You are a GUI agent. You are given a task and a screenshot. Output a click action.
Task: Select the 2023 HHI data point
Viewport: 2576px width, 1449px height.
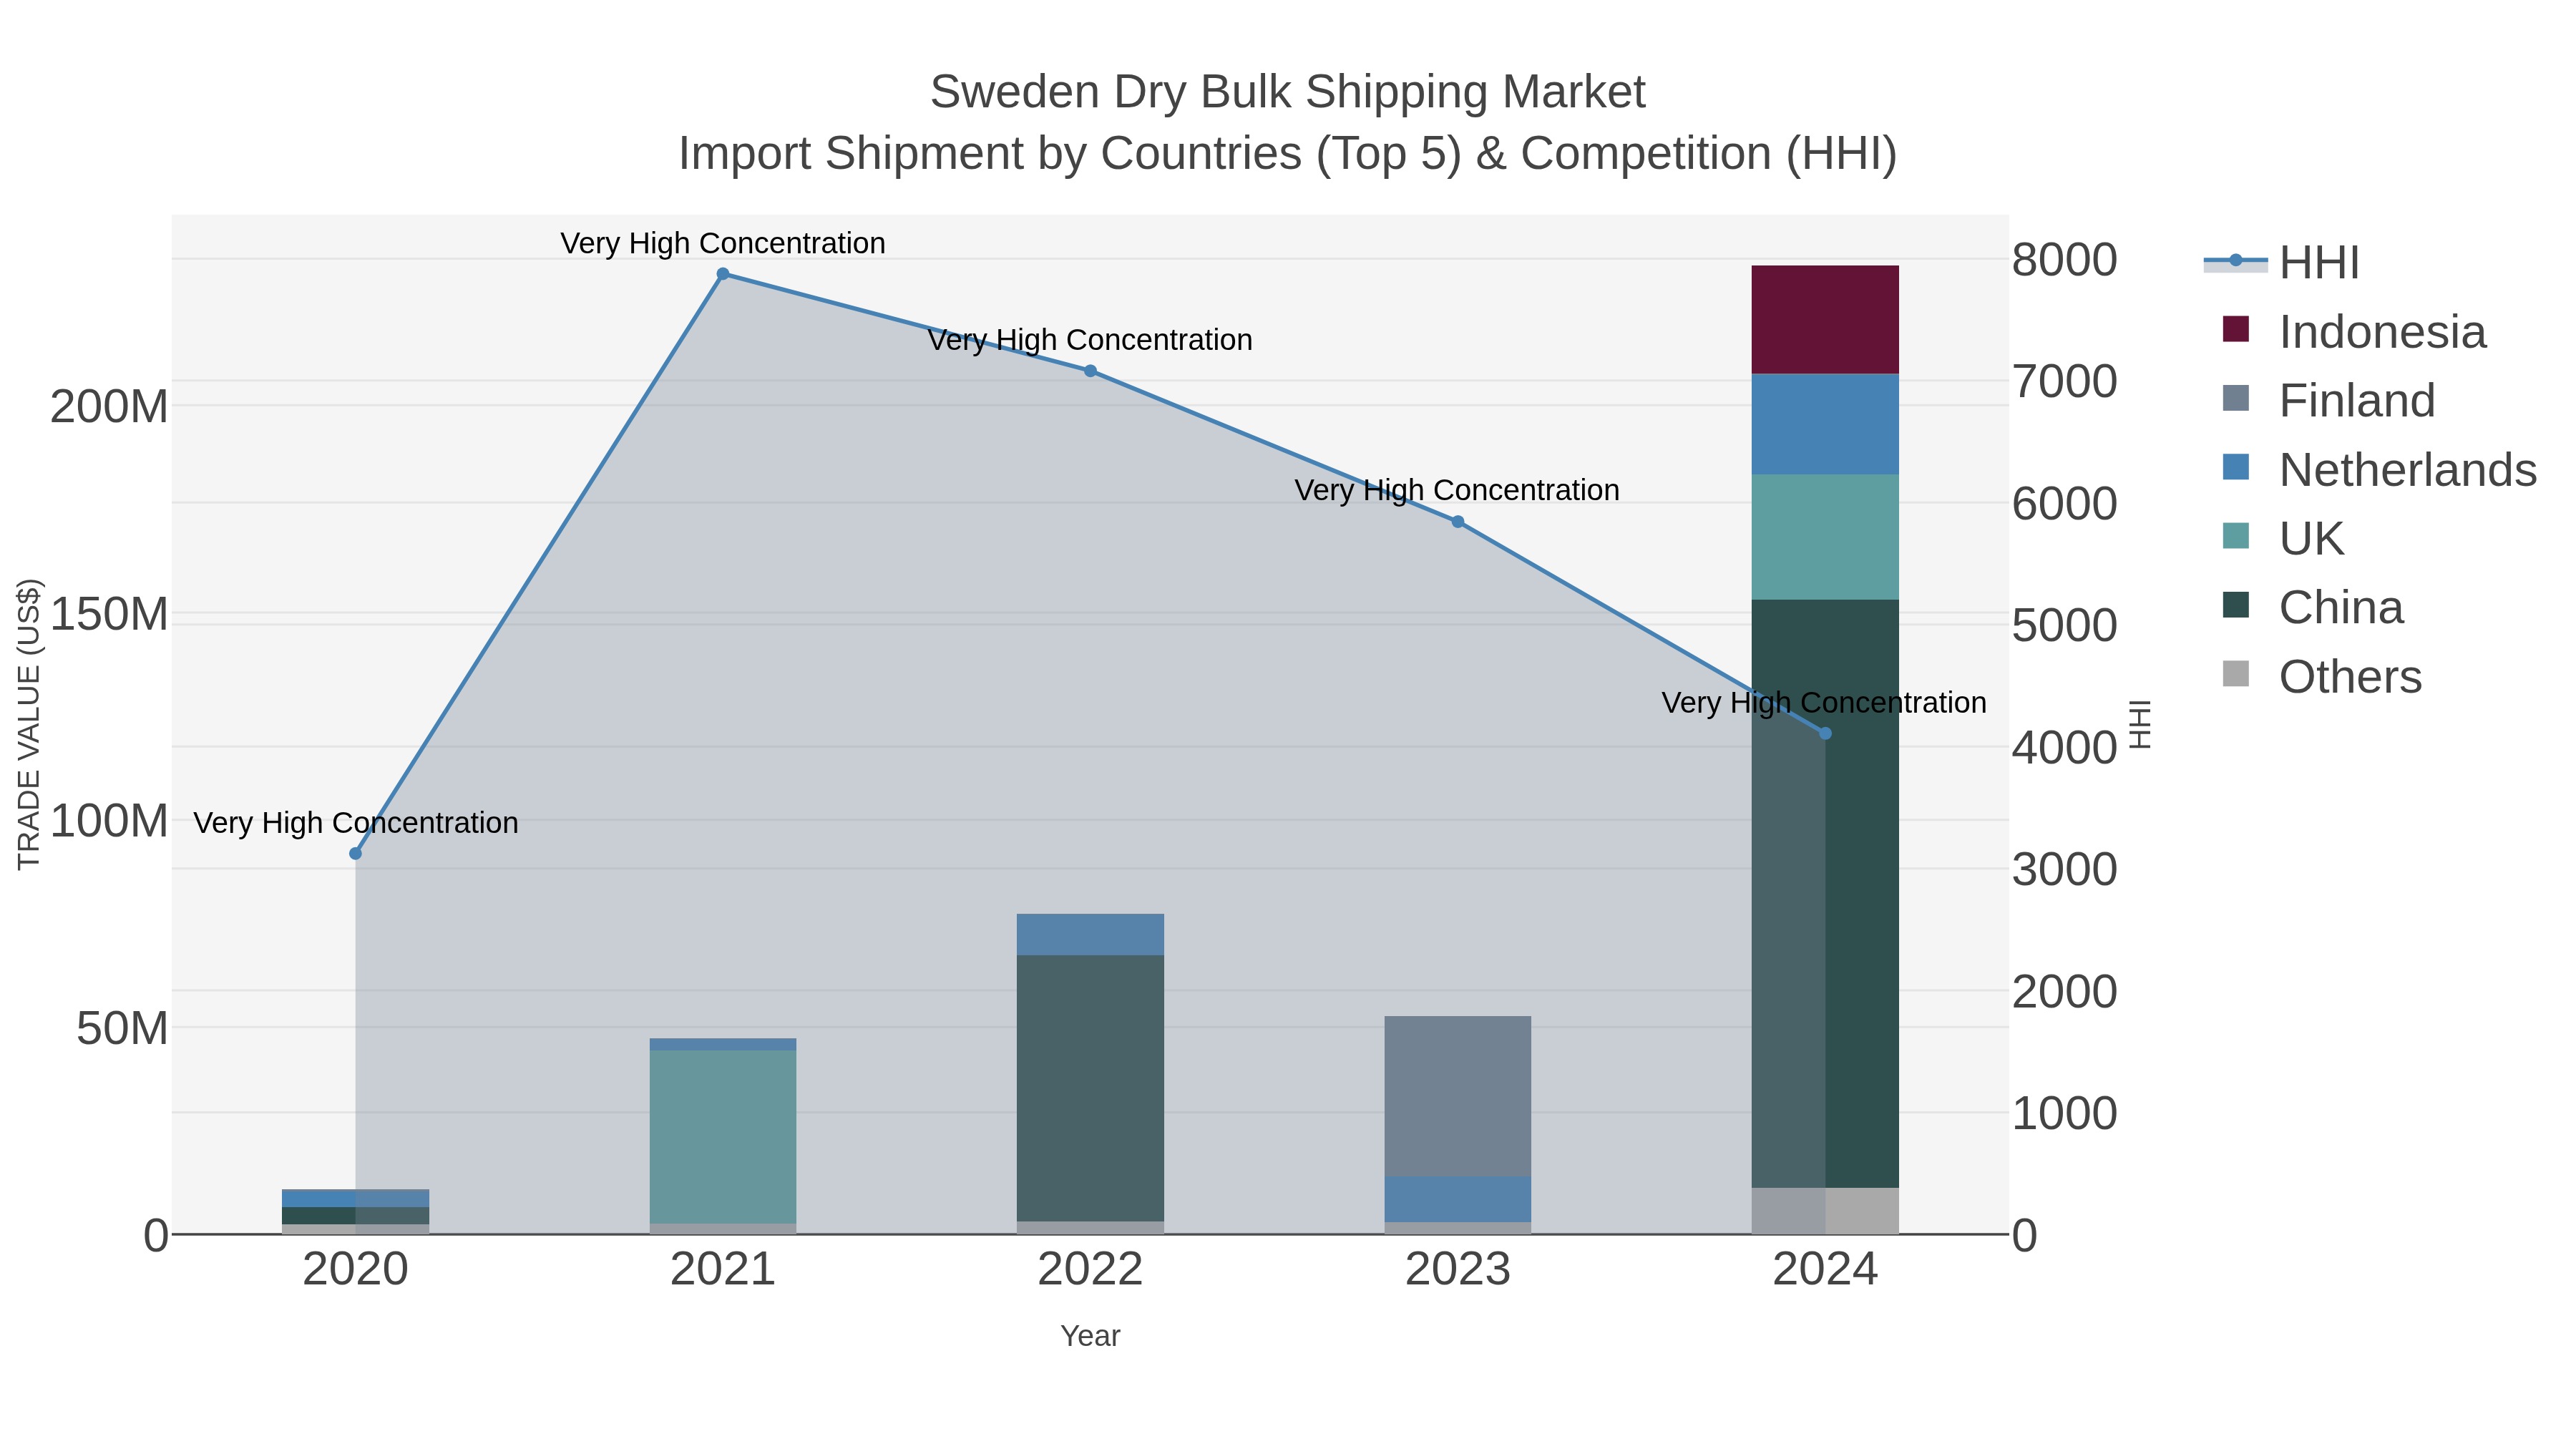[x=1458, y=521]
